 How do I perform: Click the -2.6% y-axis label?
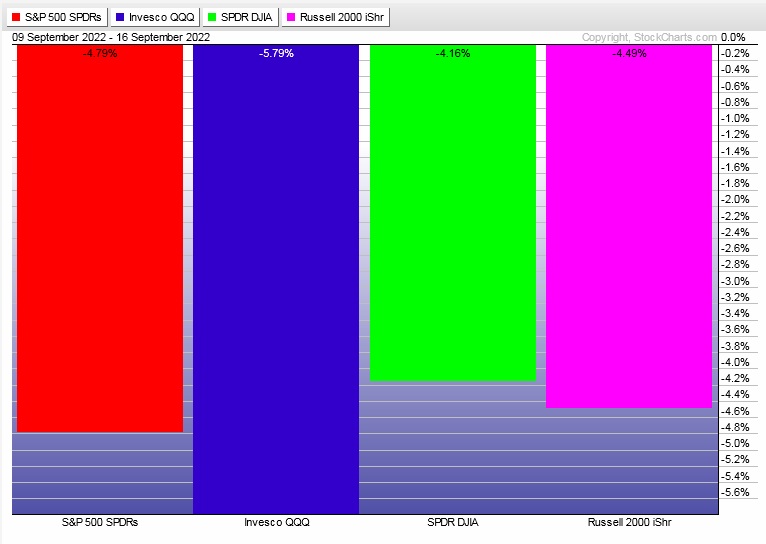[x=735, y=248]
